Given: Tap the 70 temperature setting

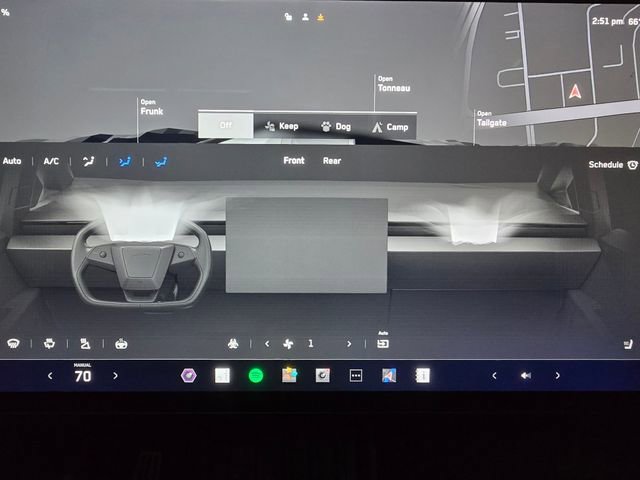Looking at the screenshot, I should (83, 376).
